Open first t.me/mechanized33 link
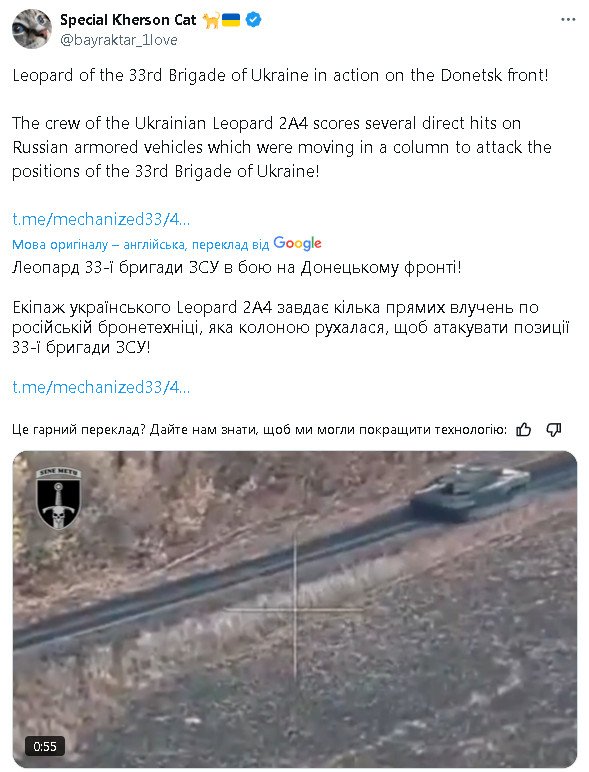This screenshot has height=772, width=589. [x=101, y=219]
